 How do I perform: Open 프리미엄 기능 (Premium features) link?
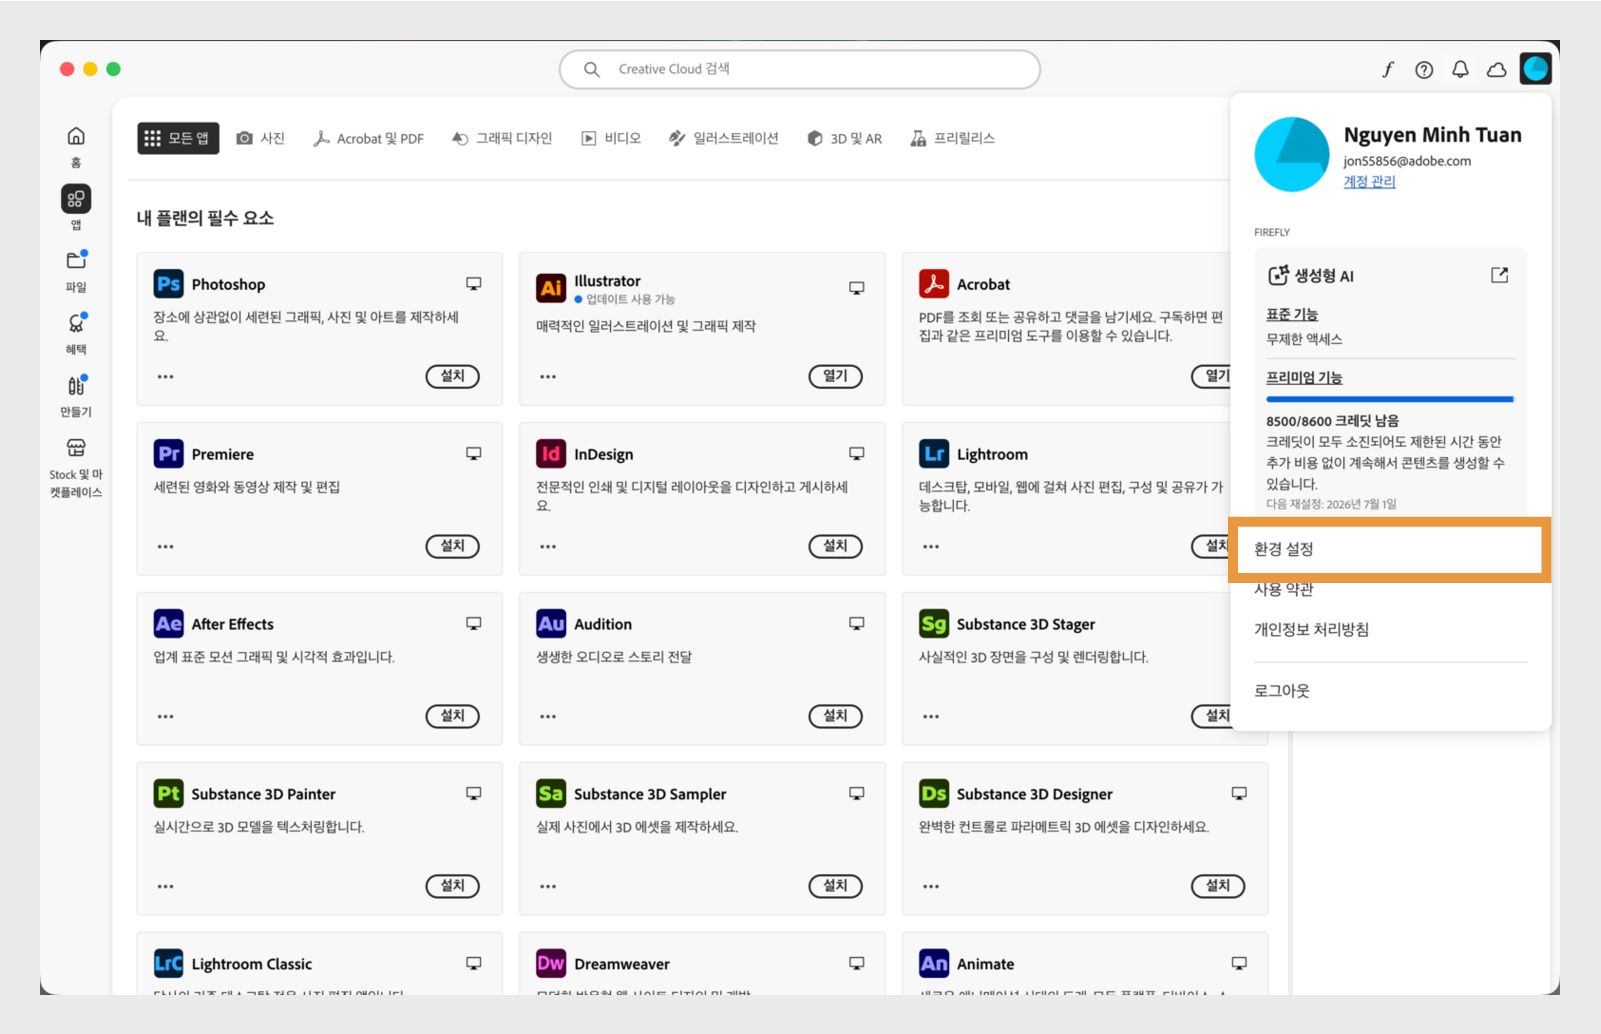coord(1304,377)
